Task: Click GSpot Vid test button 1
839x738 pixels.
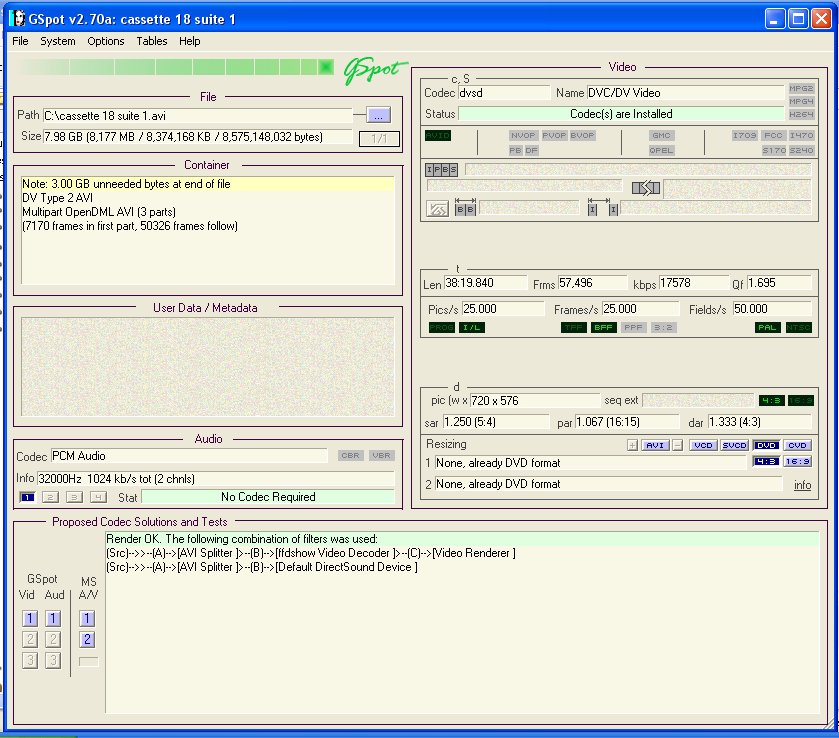Action: click(30, 619)
